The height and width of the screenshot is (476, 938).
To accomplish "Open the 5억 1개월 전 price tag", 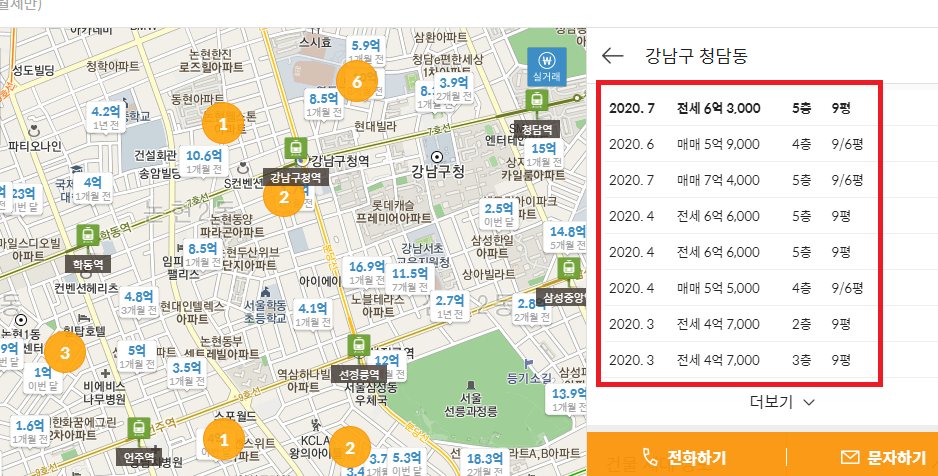I will (x=136, y=356).
